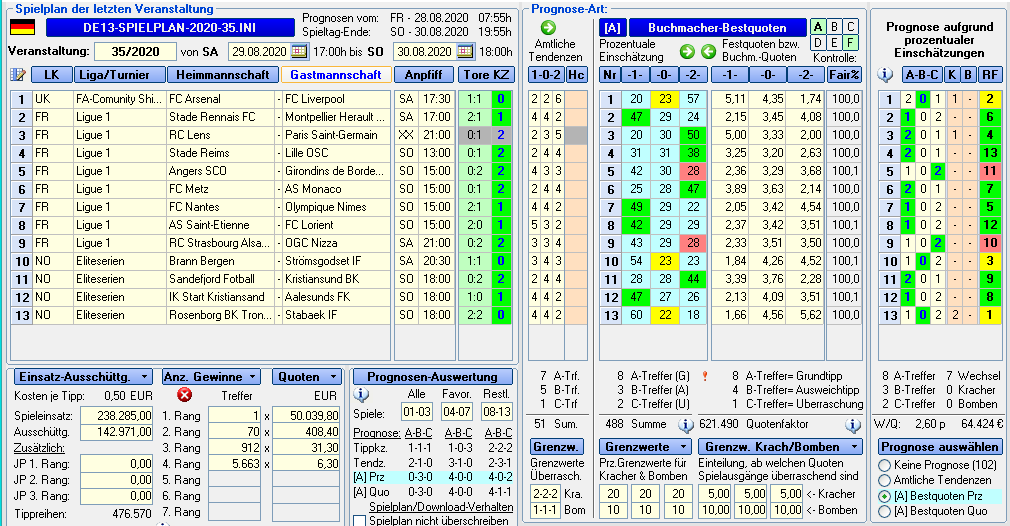Click the 1-0-2 tendency header button
The image size is (1010, 526).
click(x=546, y=75)
